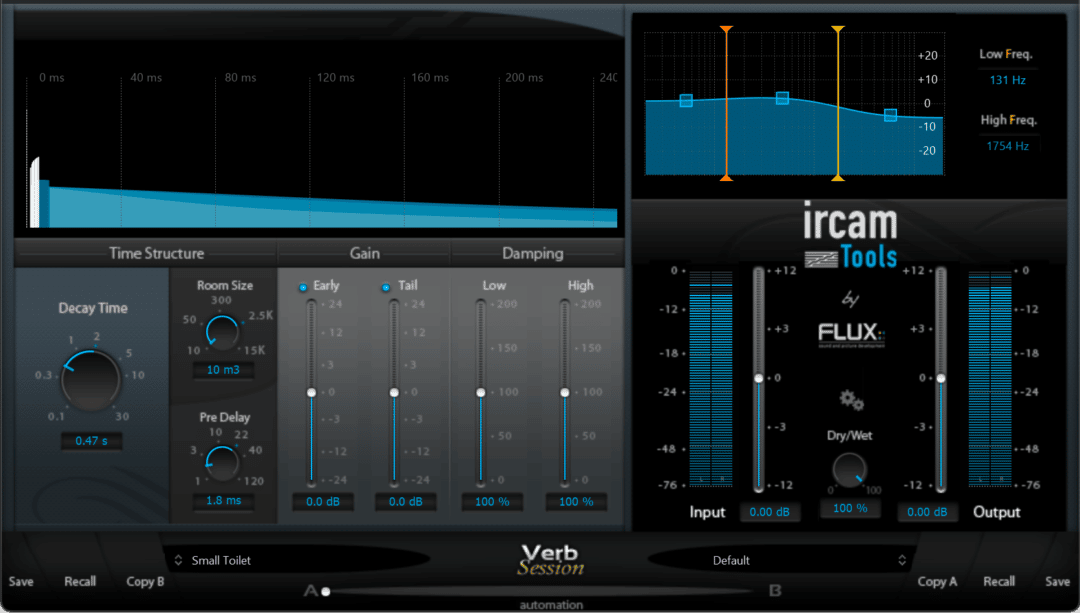Enable the Tail gain toggle
The width and height of the screenshot is (1080, 613).
pyautogui.click(x=388, y=285)
